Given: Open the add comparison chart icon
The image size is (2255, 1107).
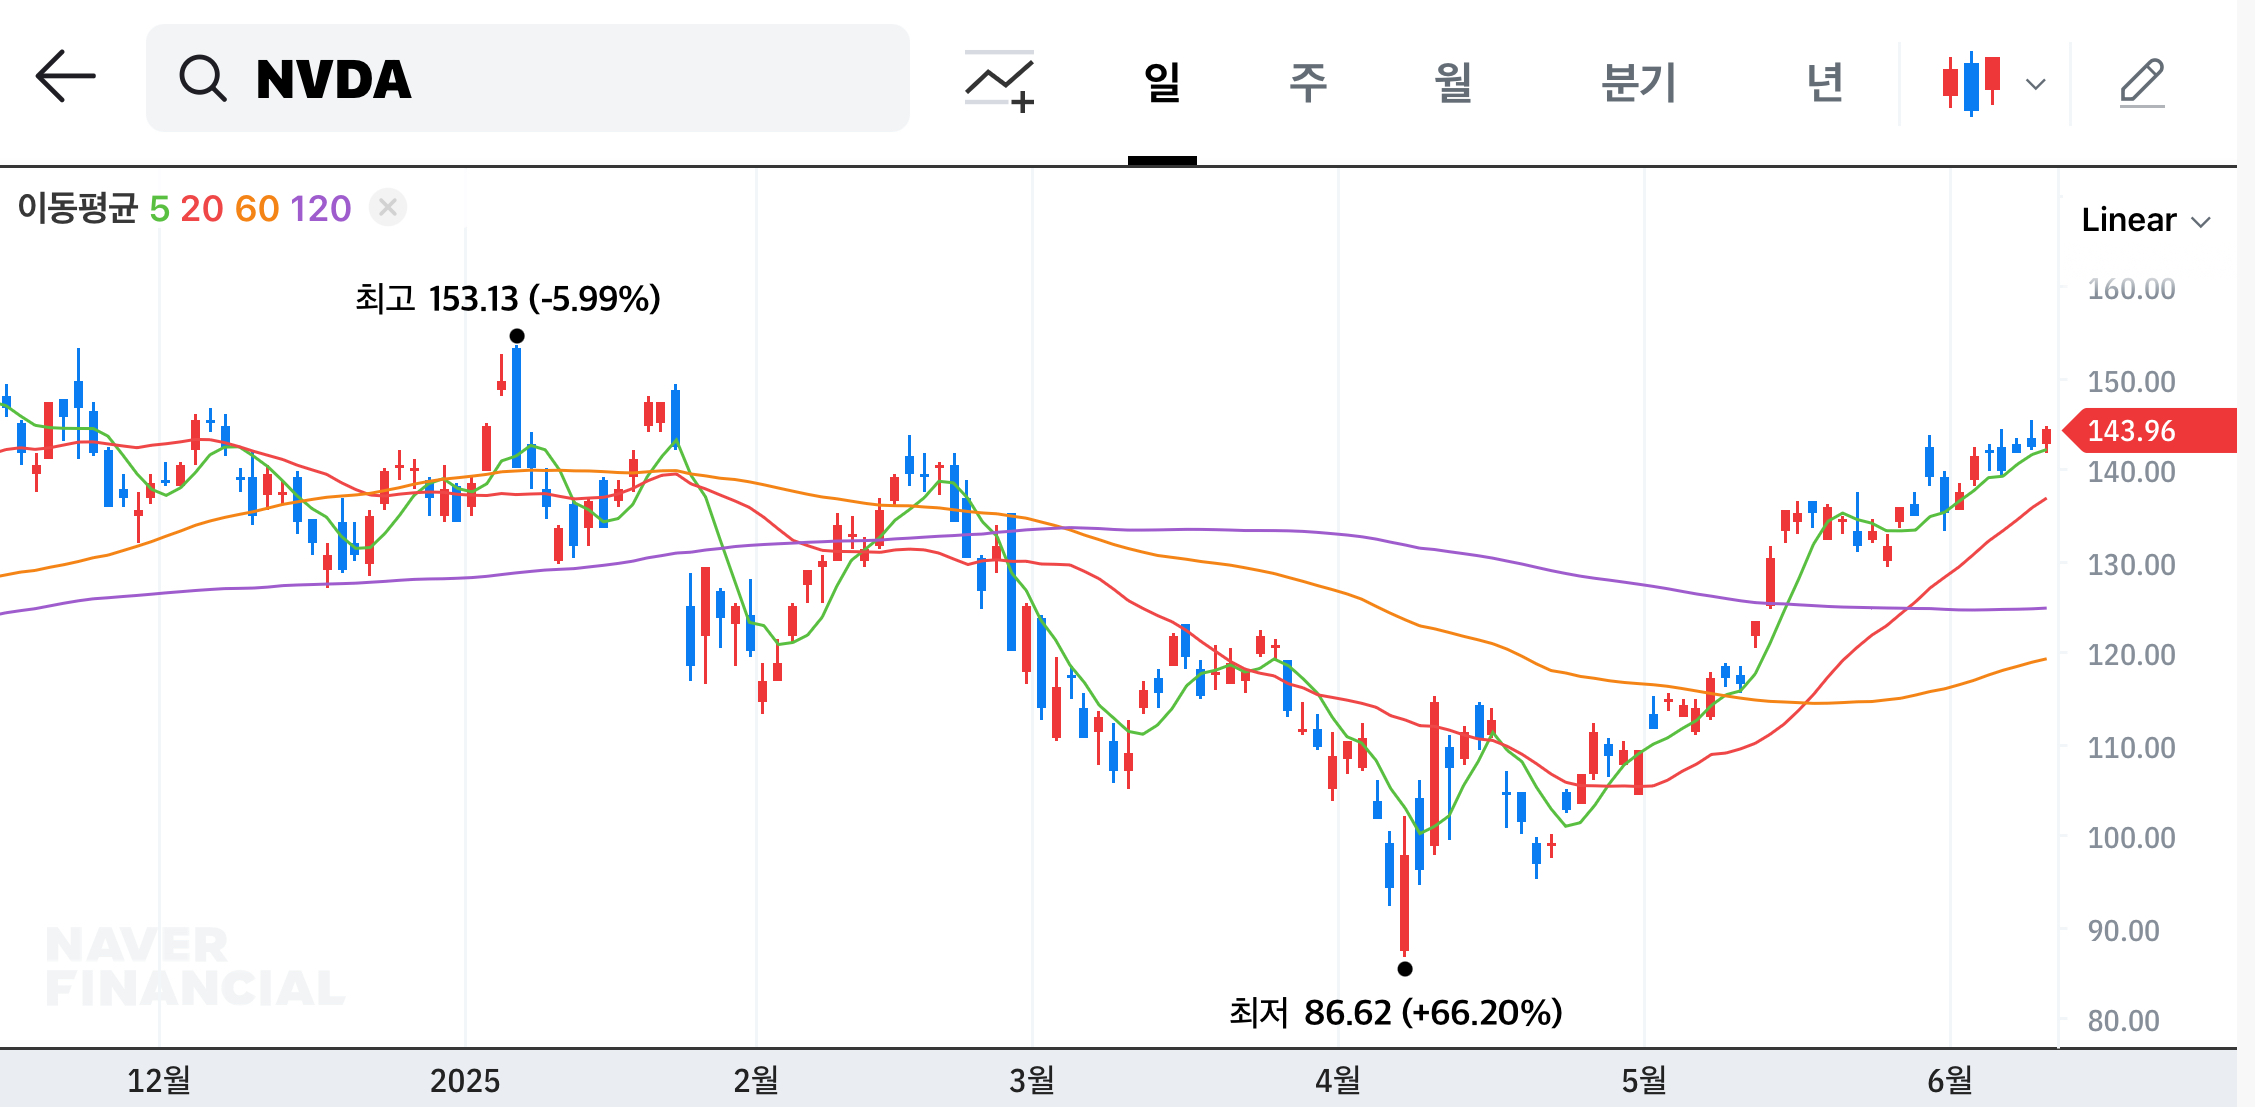Looking at the screenshot, I should point(999,81).
